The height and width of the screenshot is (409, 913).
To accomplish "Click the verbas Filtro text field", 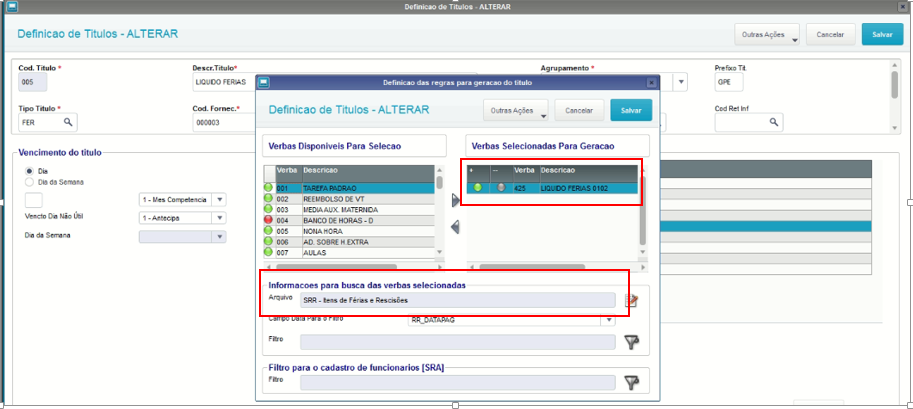I will tap(458, 342).
